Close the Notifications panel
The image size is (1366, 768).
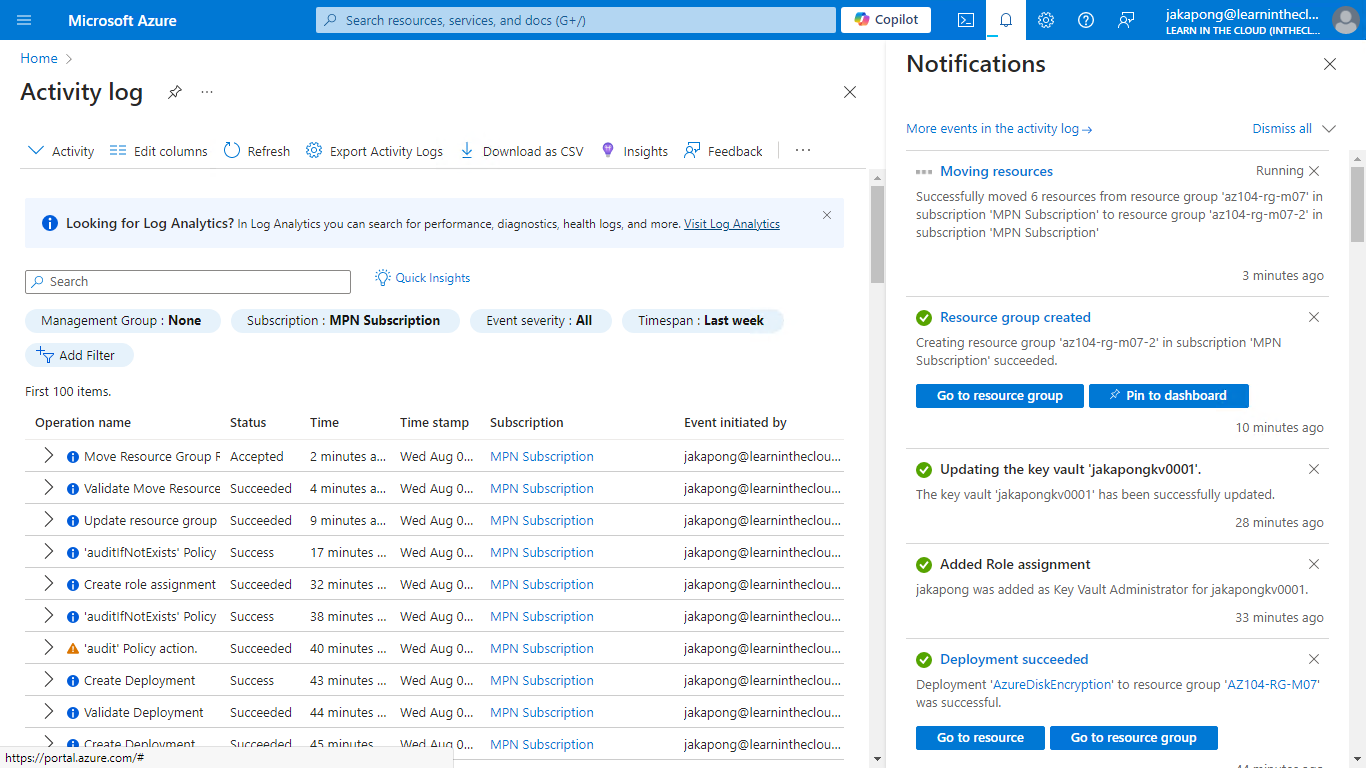pyautogui.click(x=1330, y=64)
